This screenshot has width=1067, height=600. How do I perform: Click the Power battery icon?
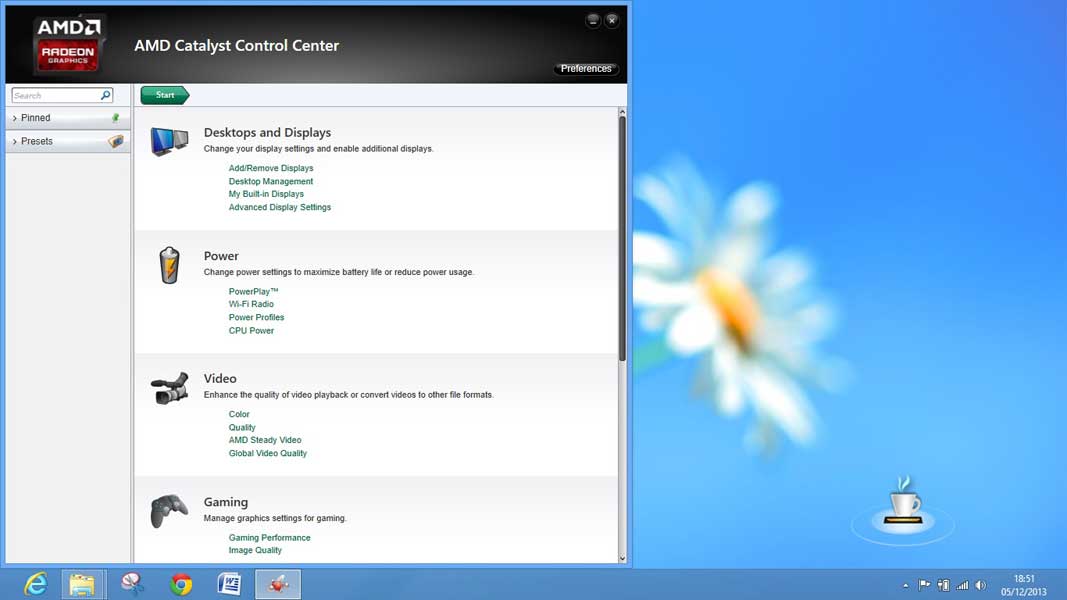[169, 265]
